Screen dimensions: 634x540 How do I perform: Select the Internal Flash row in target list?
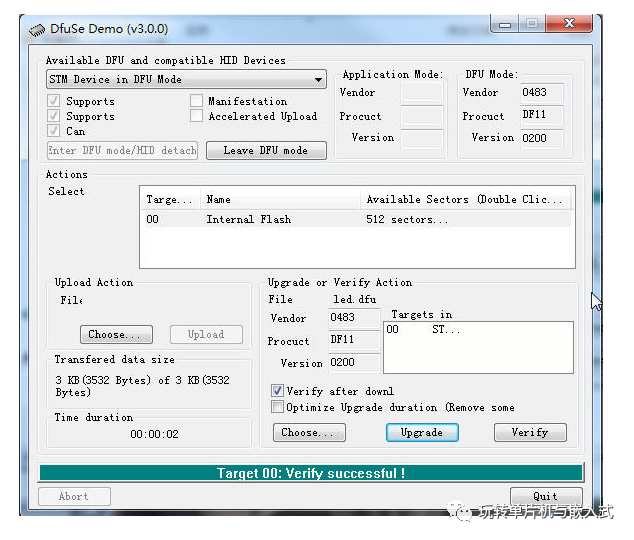[357, 219]
